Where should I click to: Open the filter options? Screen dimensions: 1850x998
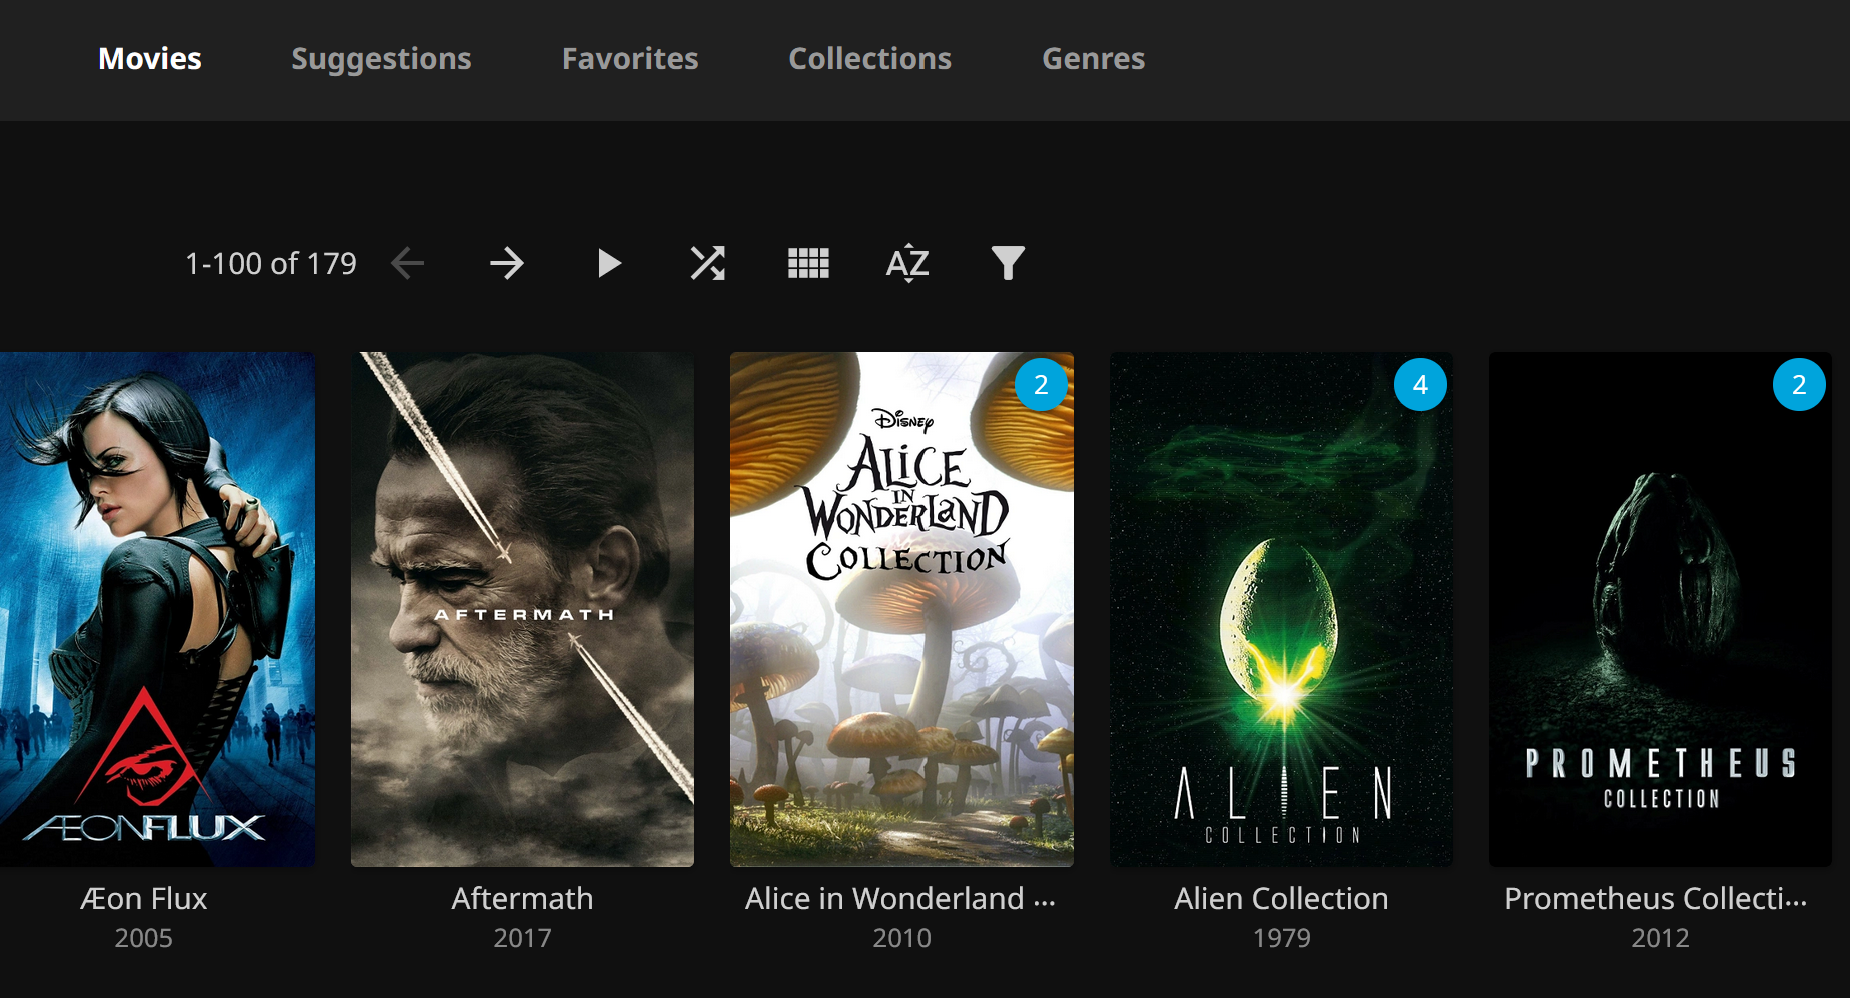(x=1008, y=264)
